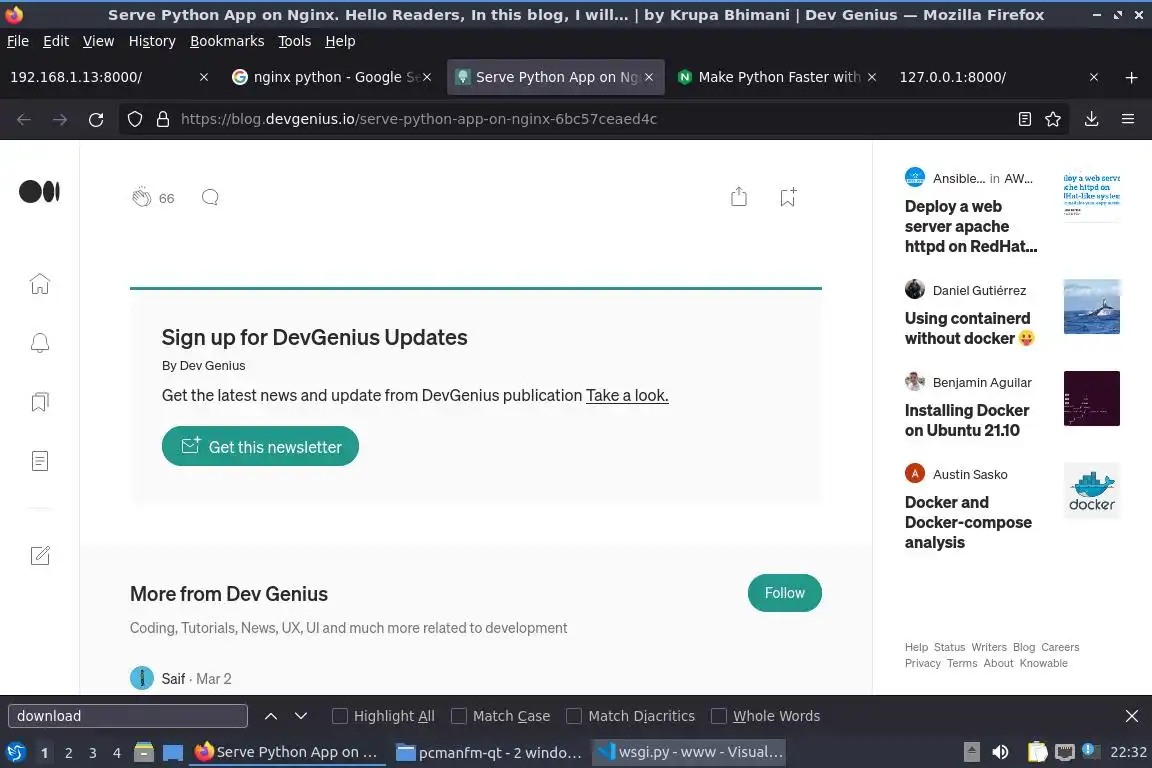The height and width of the screenshot is (768, 1152).
Task: Find previous match arrow in find bar
Action: (x=270, y=716)
